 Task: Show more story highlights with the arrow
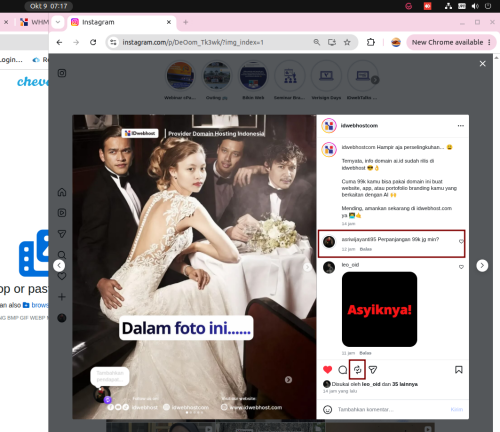pos(375,80)
